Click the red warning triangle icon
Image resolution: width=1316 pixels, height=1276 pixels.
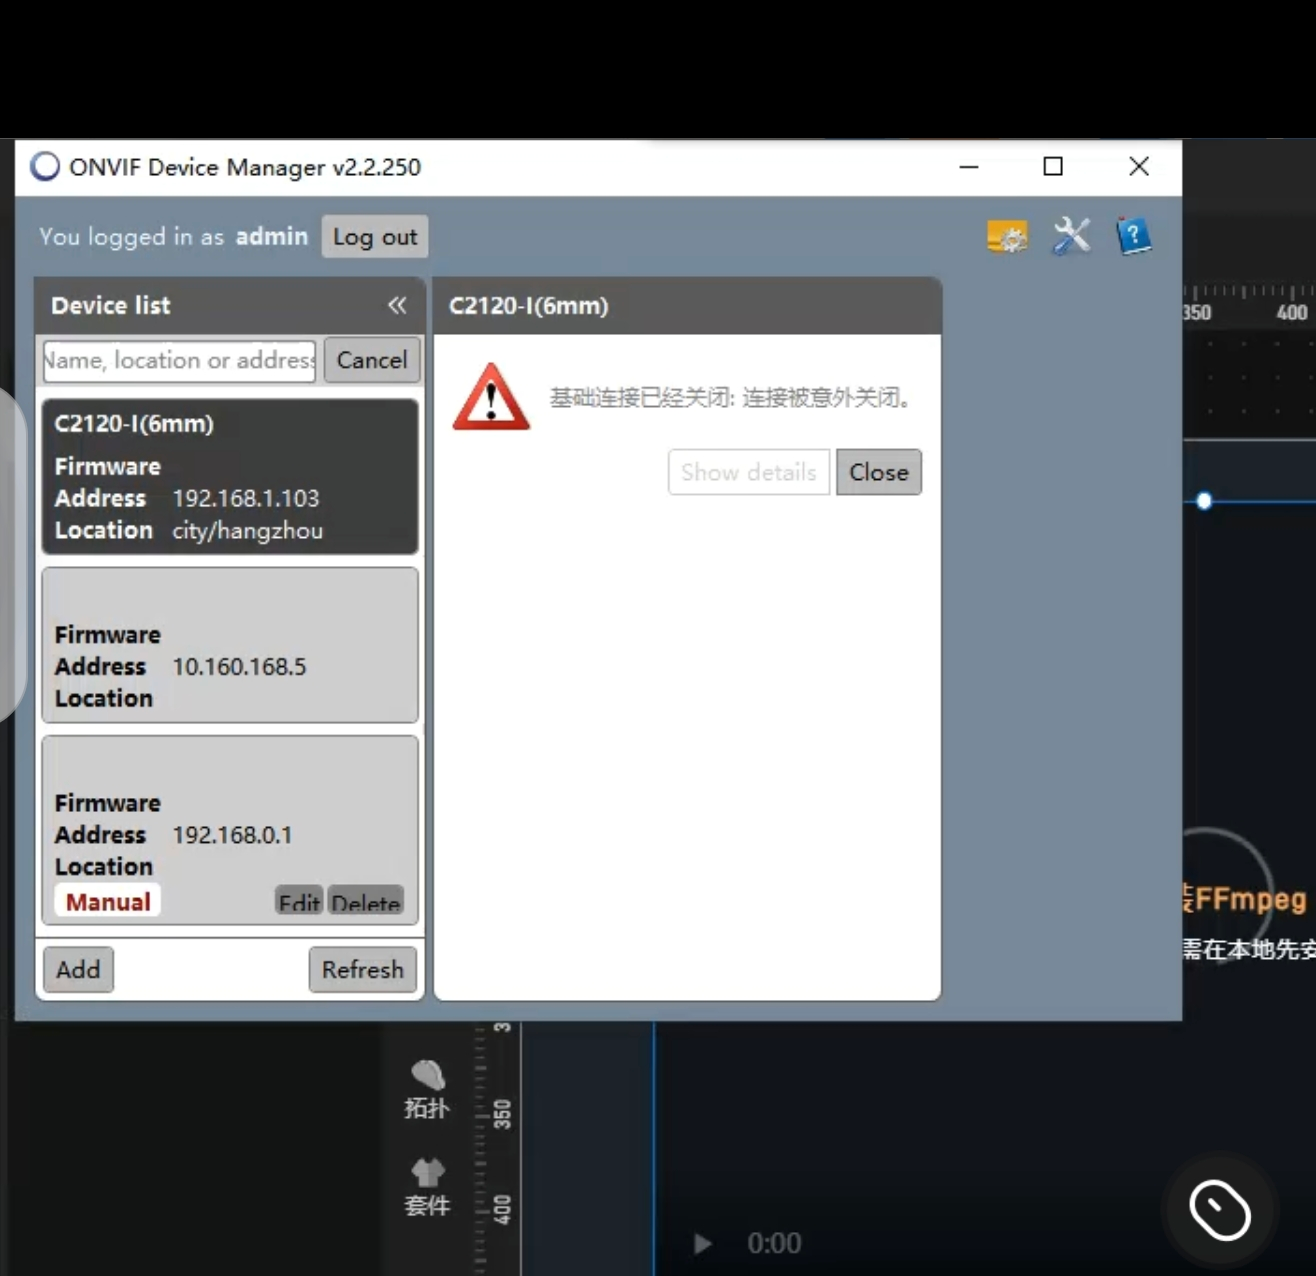coord(490,398)
